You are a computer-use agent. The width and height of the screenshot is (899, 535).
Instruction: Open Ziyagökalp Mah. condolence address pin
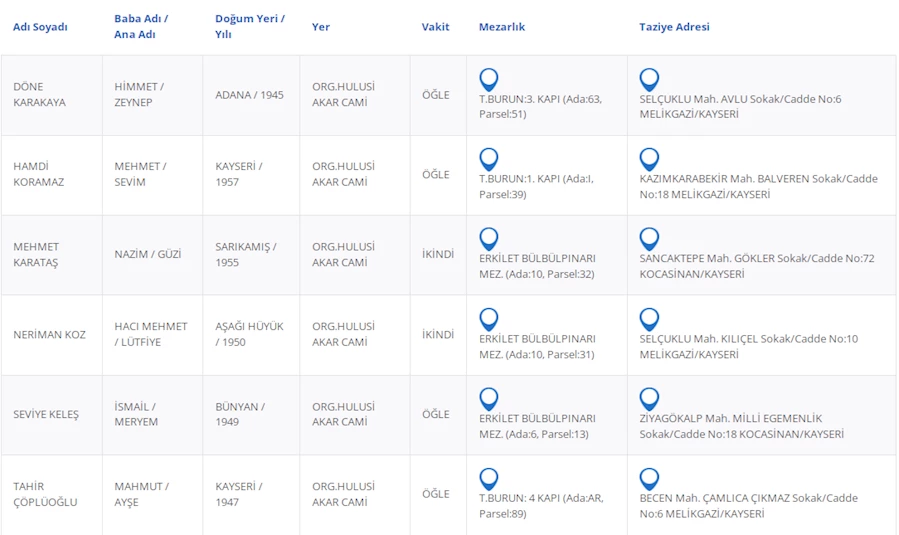click(x=649, y=399)
